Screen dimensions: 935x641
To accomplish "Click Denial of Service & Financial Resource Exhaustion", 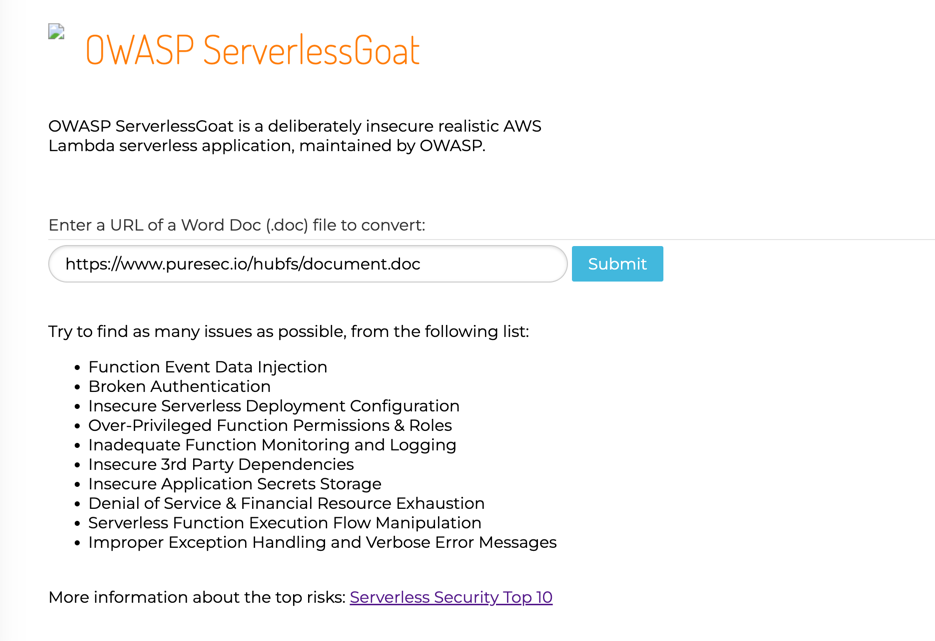I will (285, 503).
